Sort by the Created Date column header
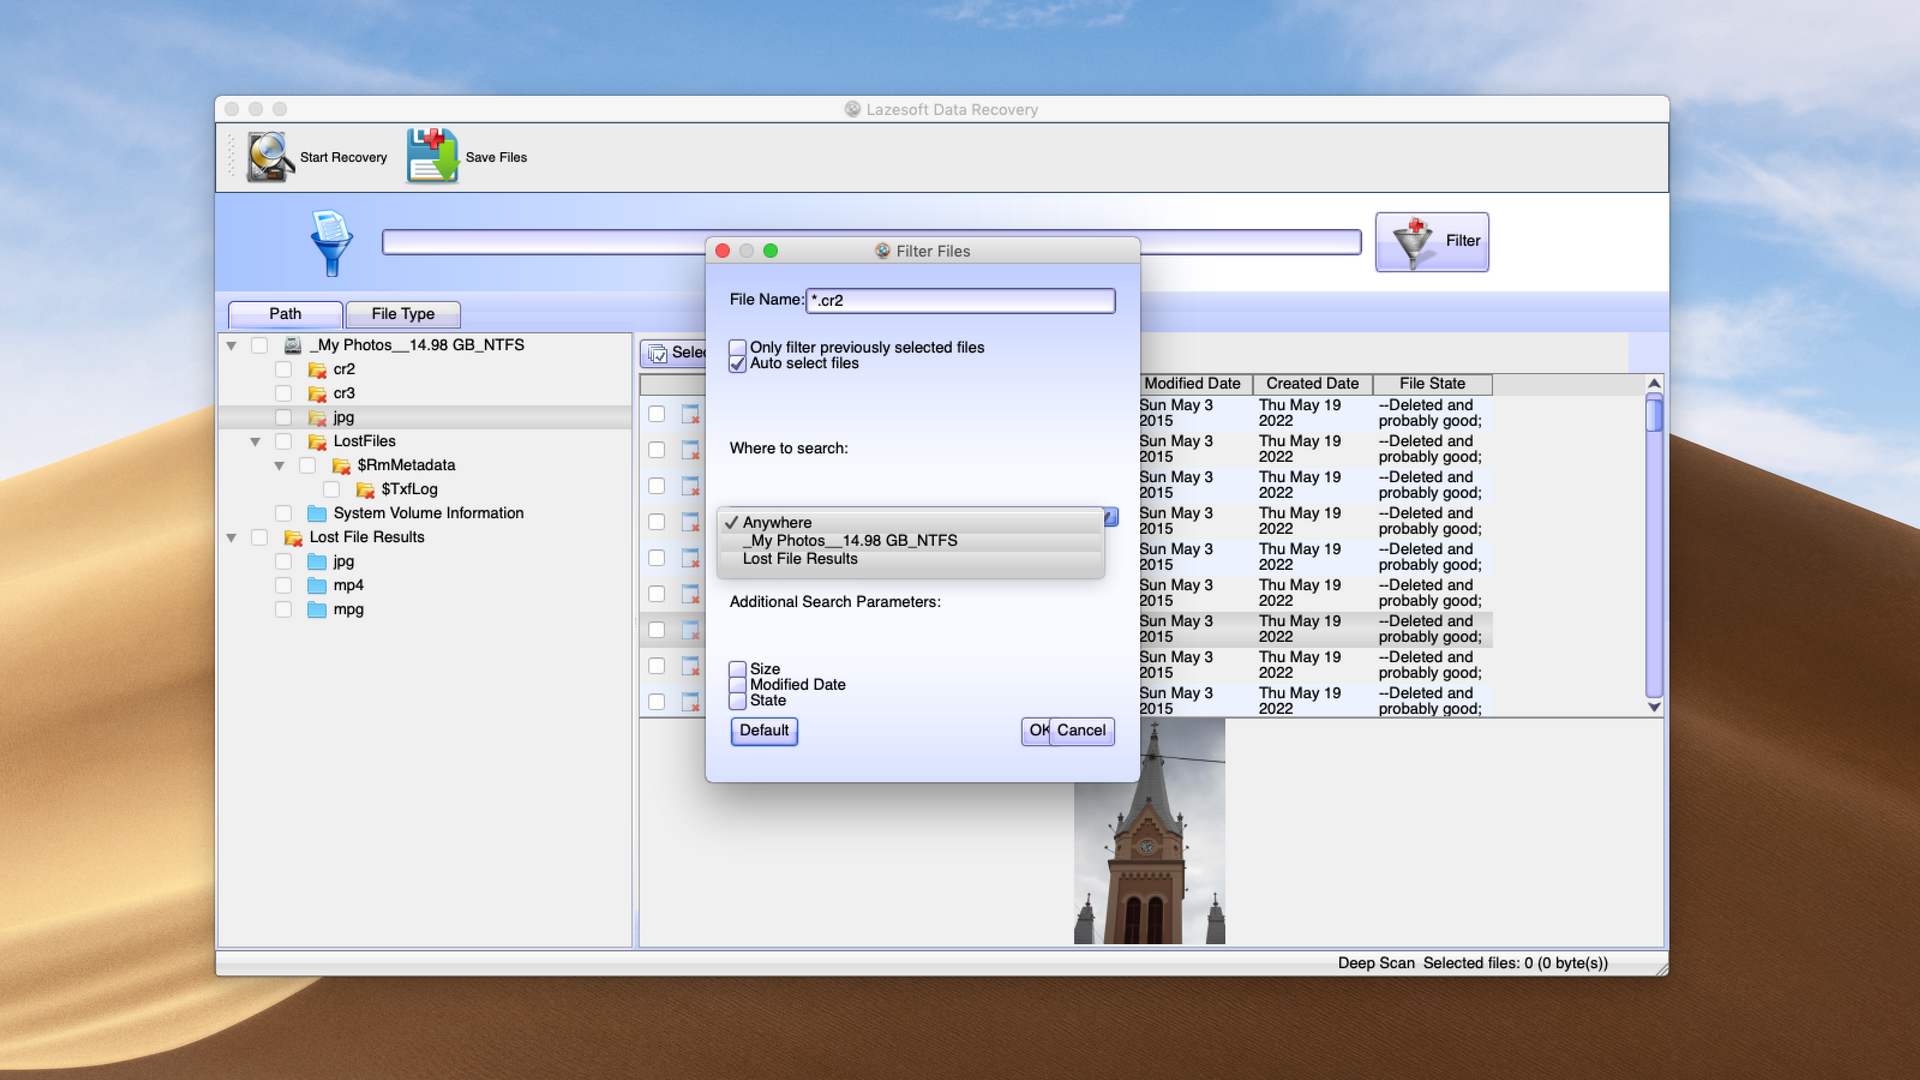Viewport: 1920px width, 1080px height. pyautogui.click(x=1312, y=384)
